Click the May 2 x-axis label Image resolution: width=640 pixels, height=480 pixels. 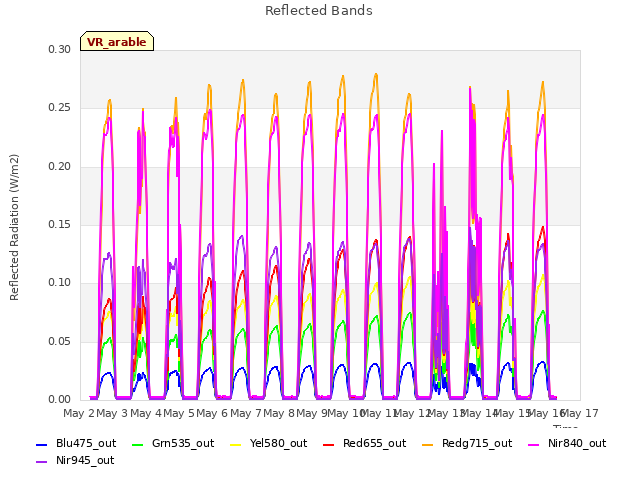[79, 413]
